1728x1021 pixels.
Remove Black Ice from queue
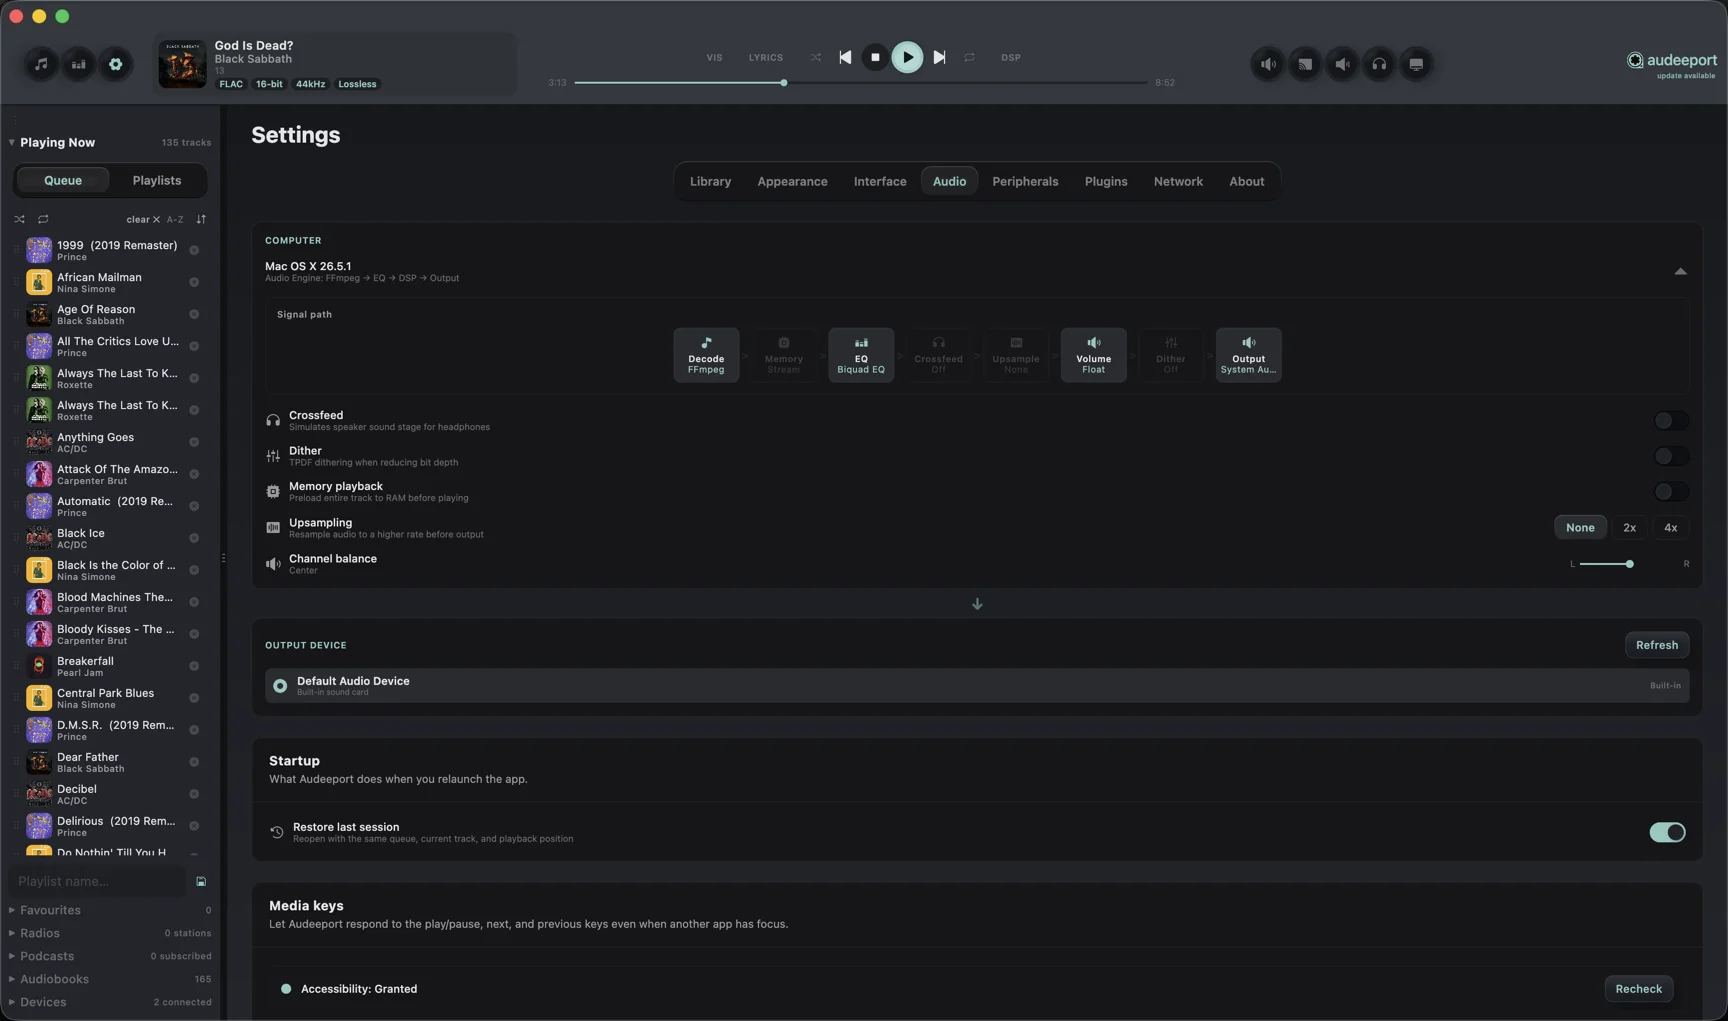(194, 539)
